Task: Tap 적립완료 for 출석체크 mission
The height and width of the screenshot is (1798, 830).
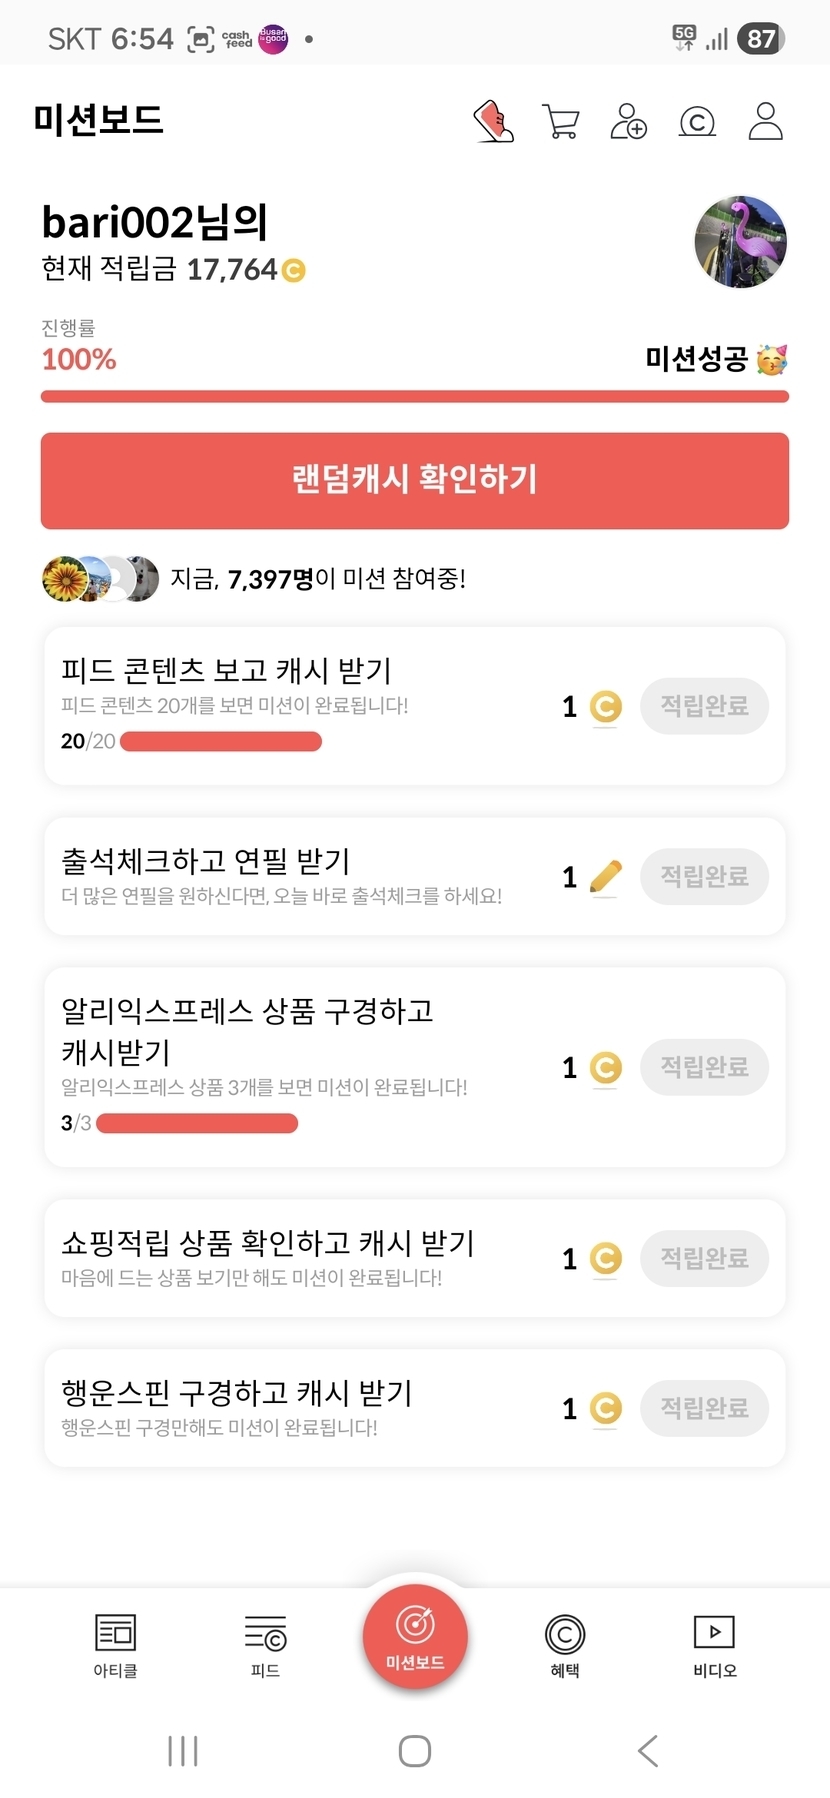Action: coord(704,877)
